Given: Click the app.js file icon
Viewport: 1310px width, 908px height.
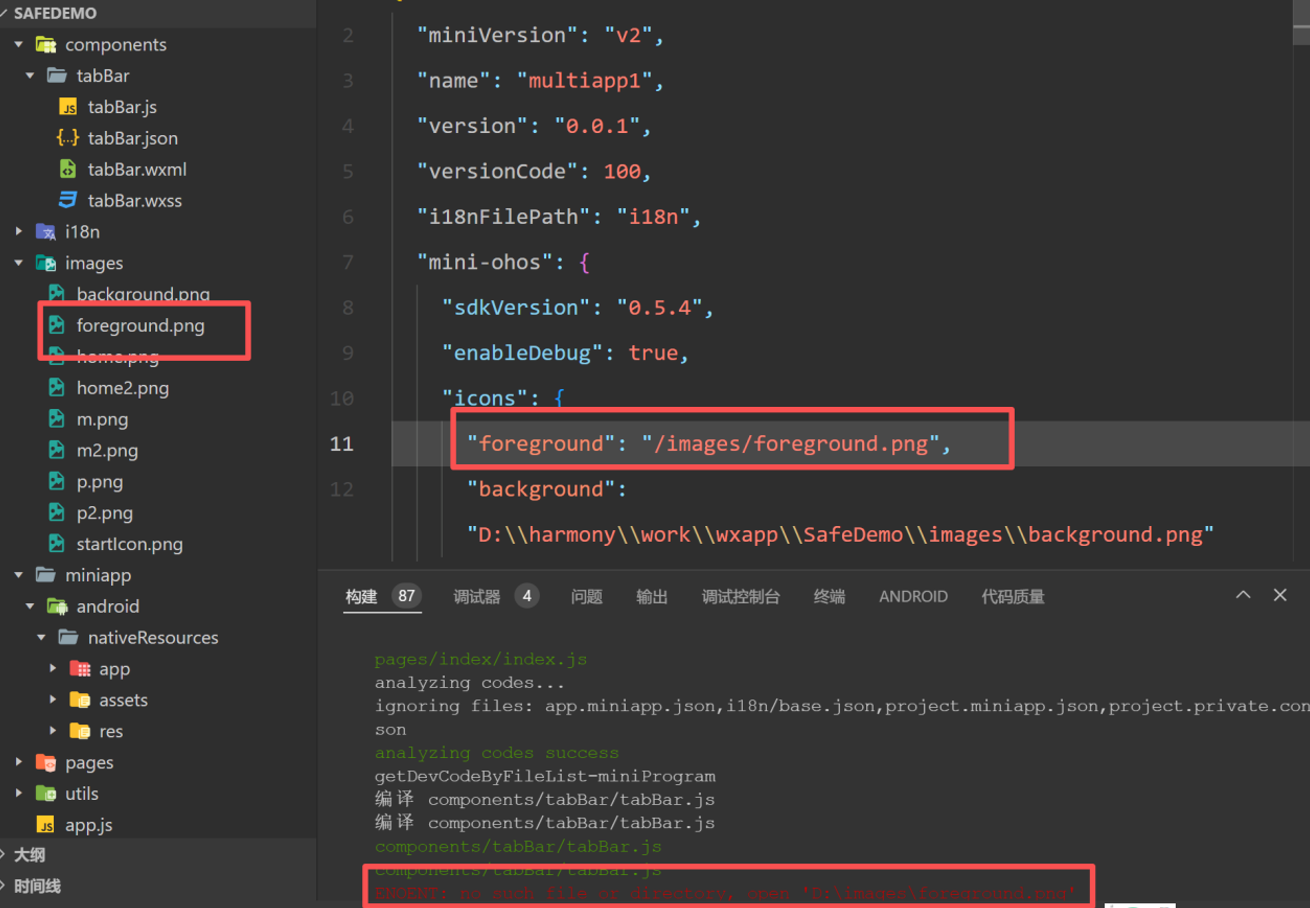Looking at the screenshot, I should 46,825.
